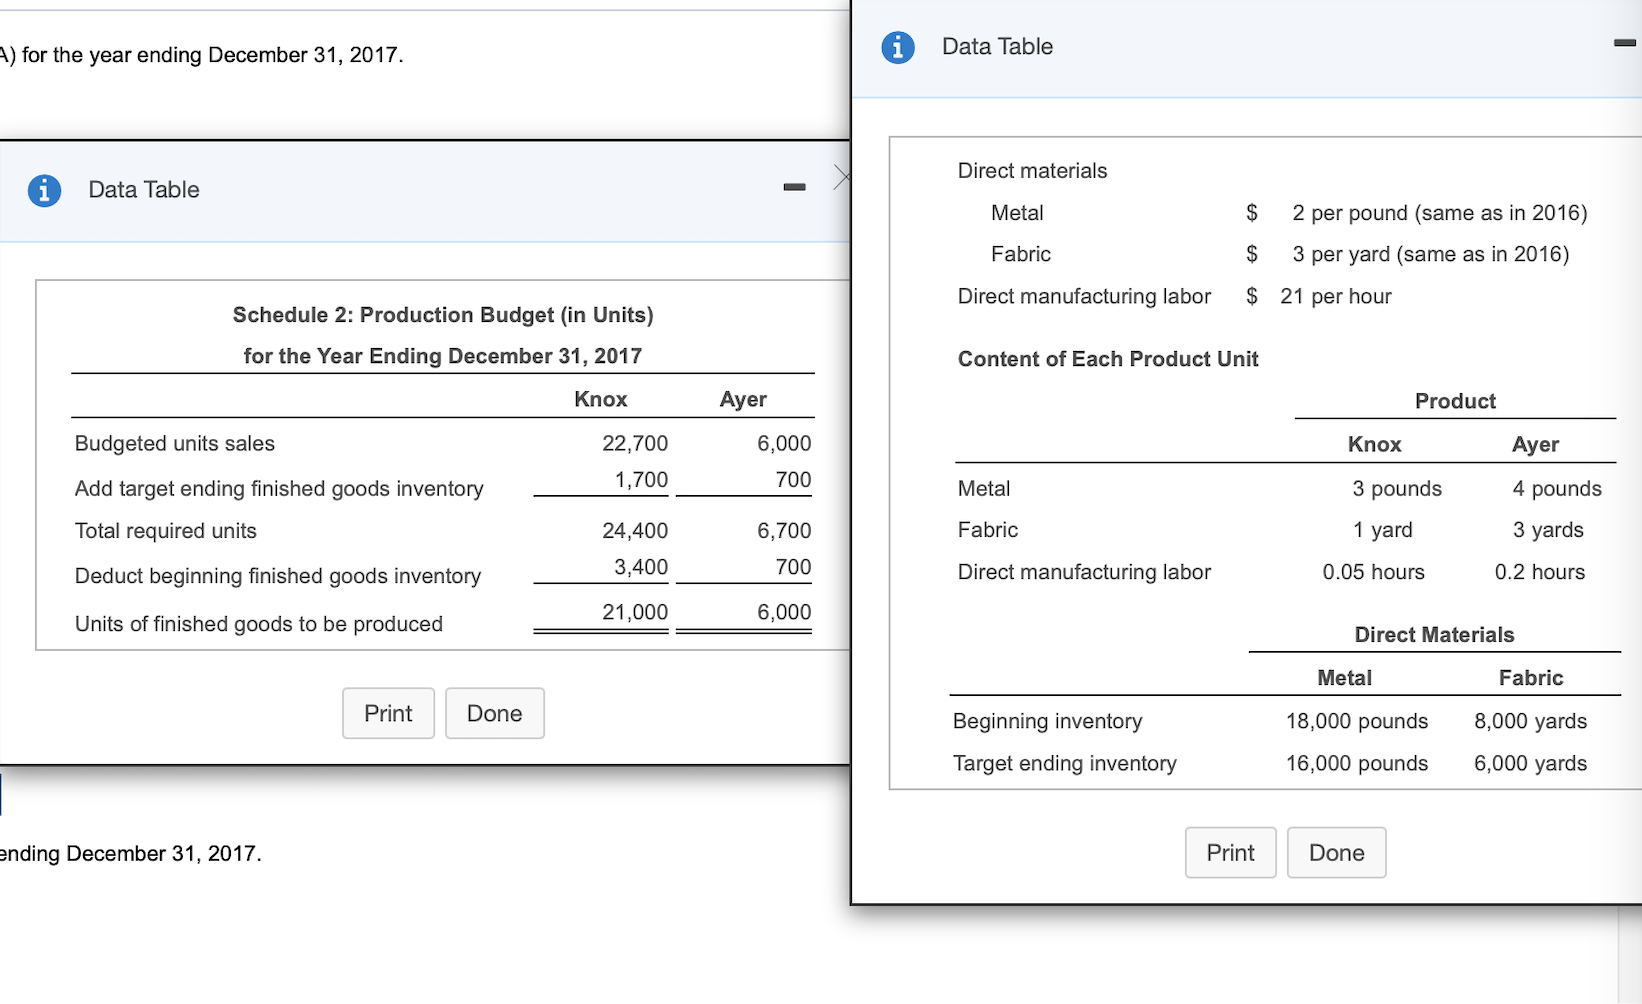The width and height of the screenshot is (1642, 1004).
Task: Click the info icon on the left Data Table
Action: point(44,190)
